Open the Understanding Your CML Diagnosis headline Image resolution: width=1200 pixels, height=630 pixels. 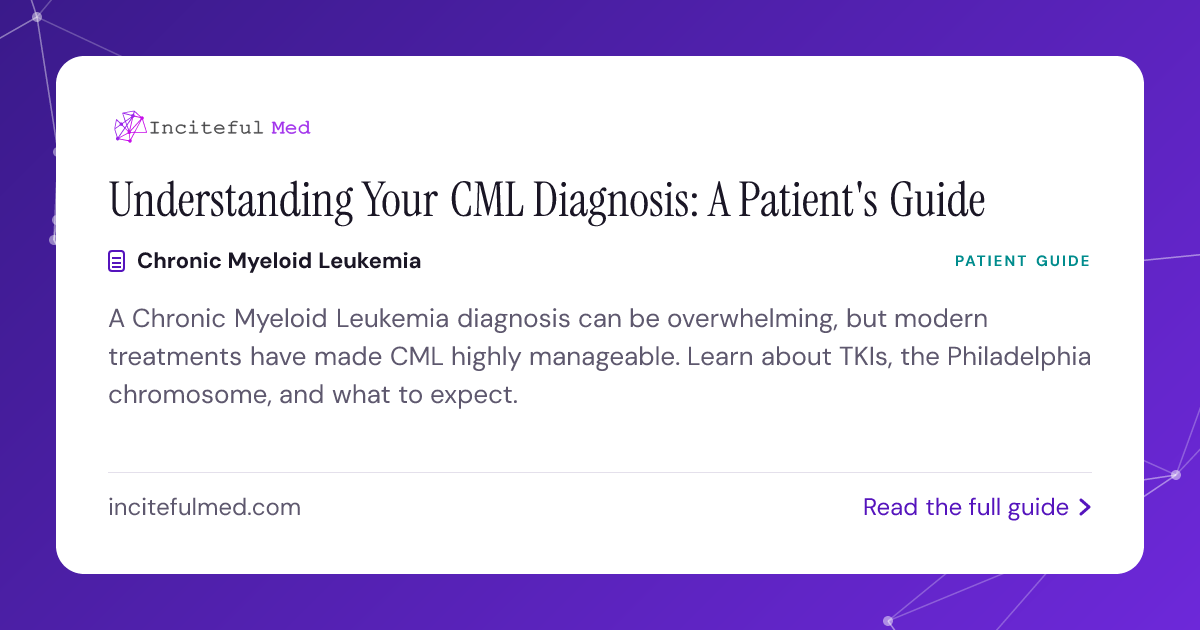[x=547, y=200]
